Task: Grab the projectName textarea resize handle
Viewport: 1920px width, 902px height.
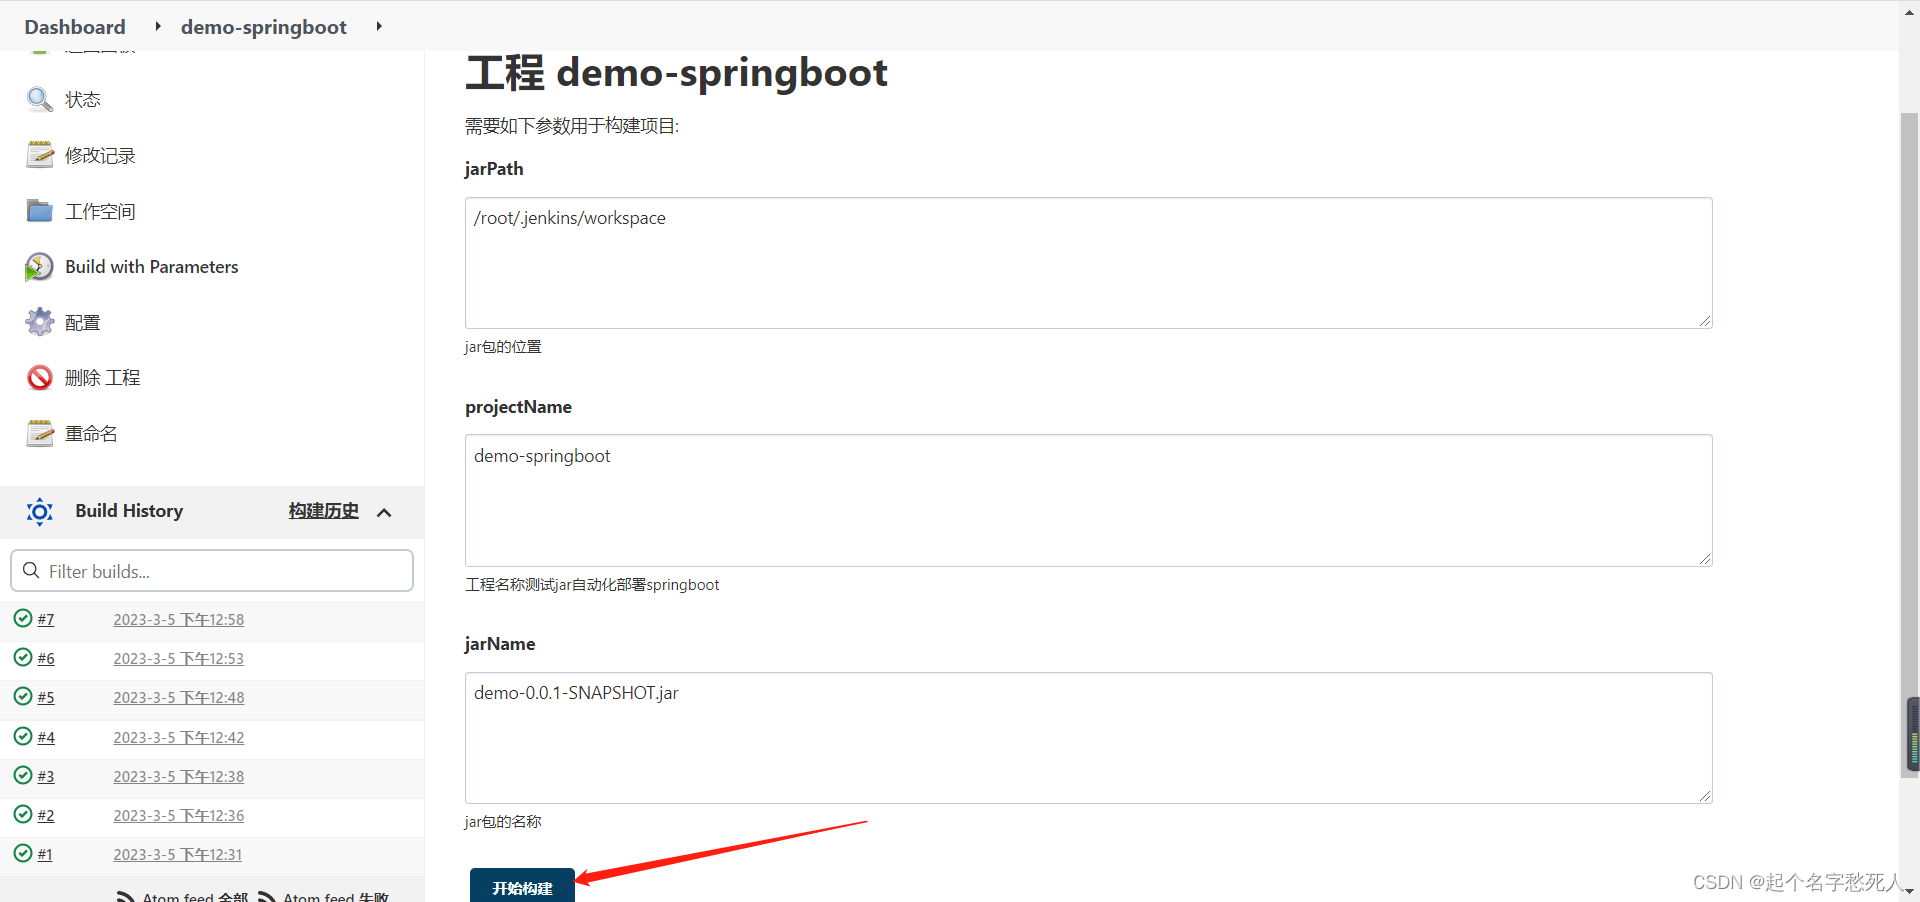Action: 1705,559
